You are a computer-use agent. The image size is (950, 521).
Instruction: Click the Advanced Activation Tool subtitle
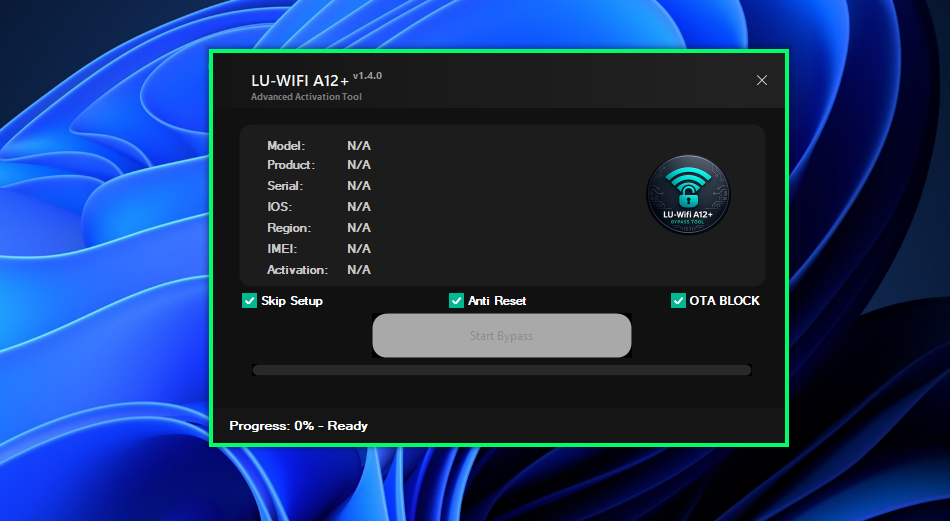(x=306, y=97)
